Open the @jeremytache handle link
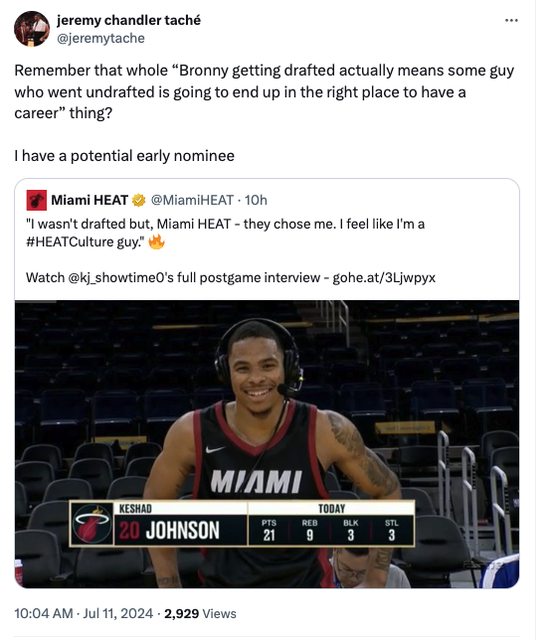The width and height of the screenshot is (550, 640). pyautogui.click(x=100, y=38)
